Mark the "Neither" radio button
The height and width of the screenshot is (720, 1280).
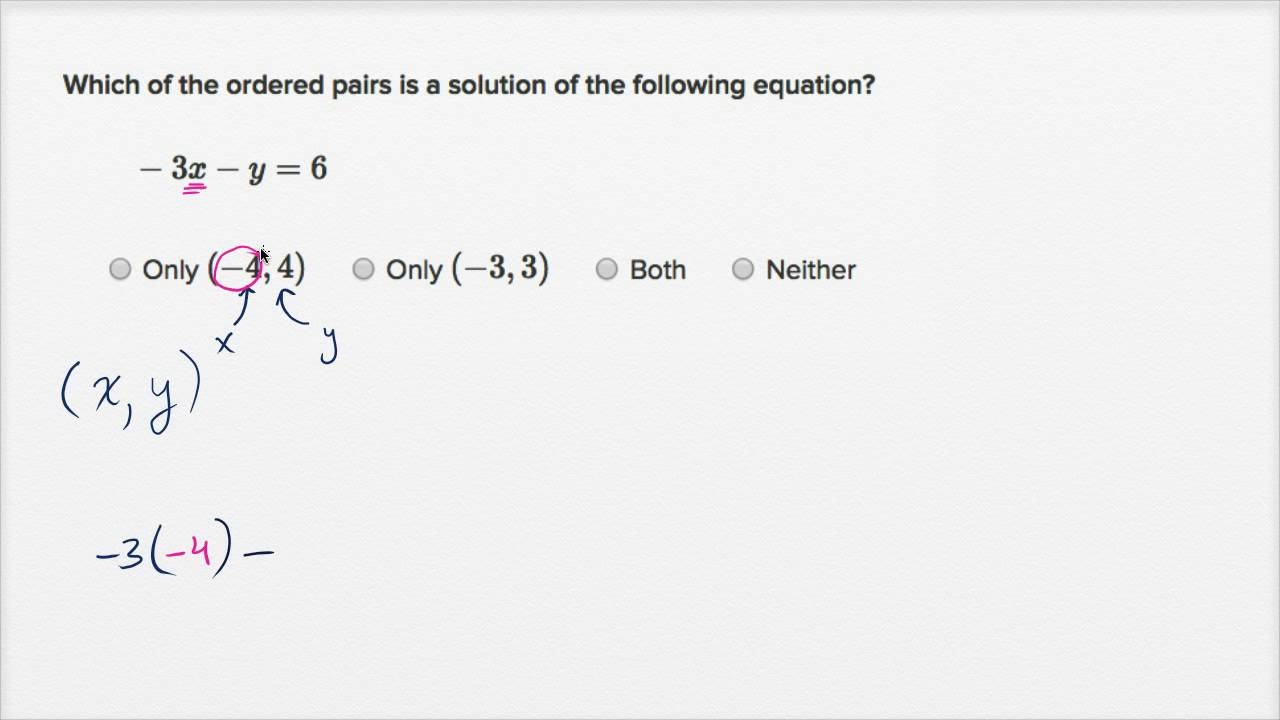pyautogui.click(x=743, y=269)
